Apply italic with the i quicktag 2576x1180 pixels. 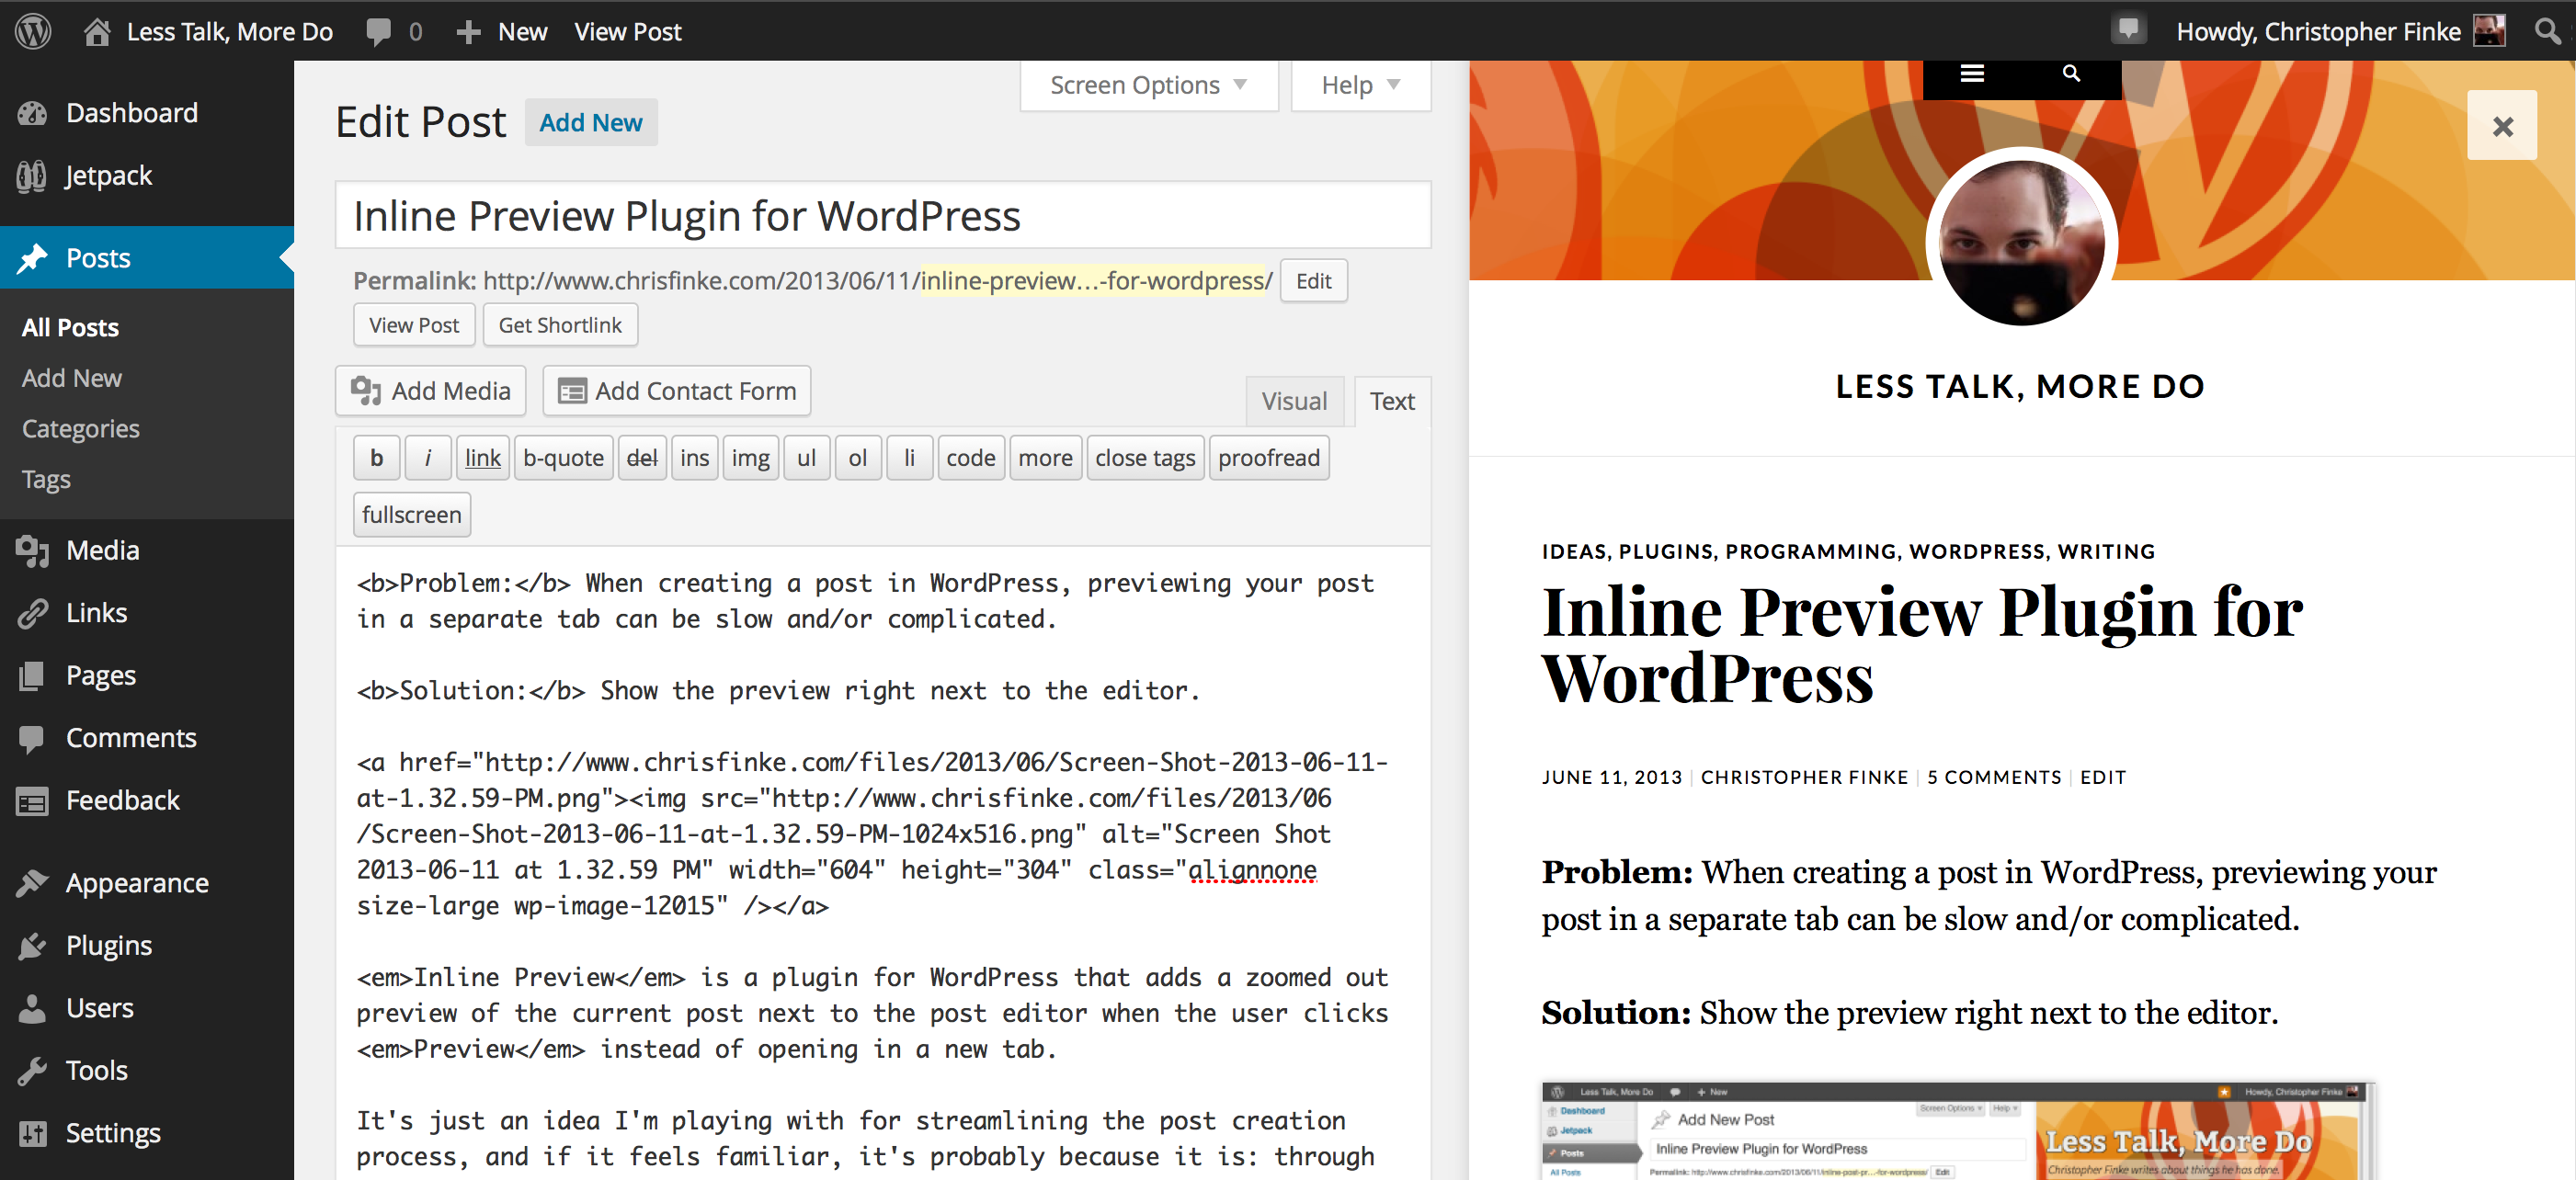[428, 458]
